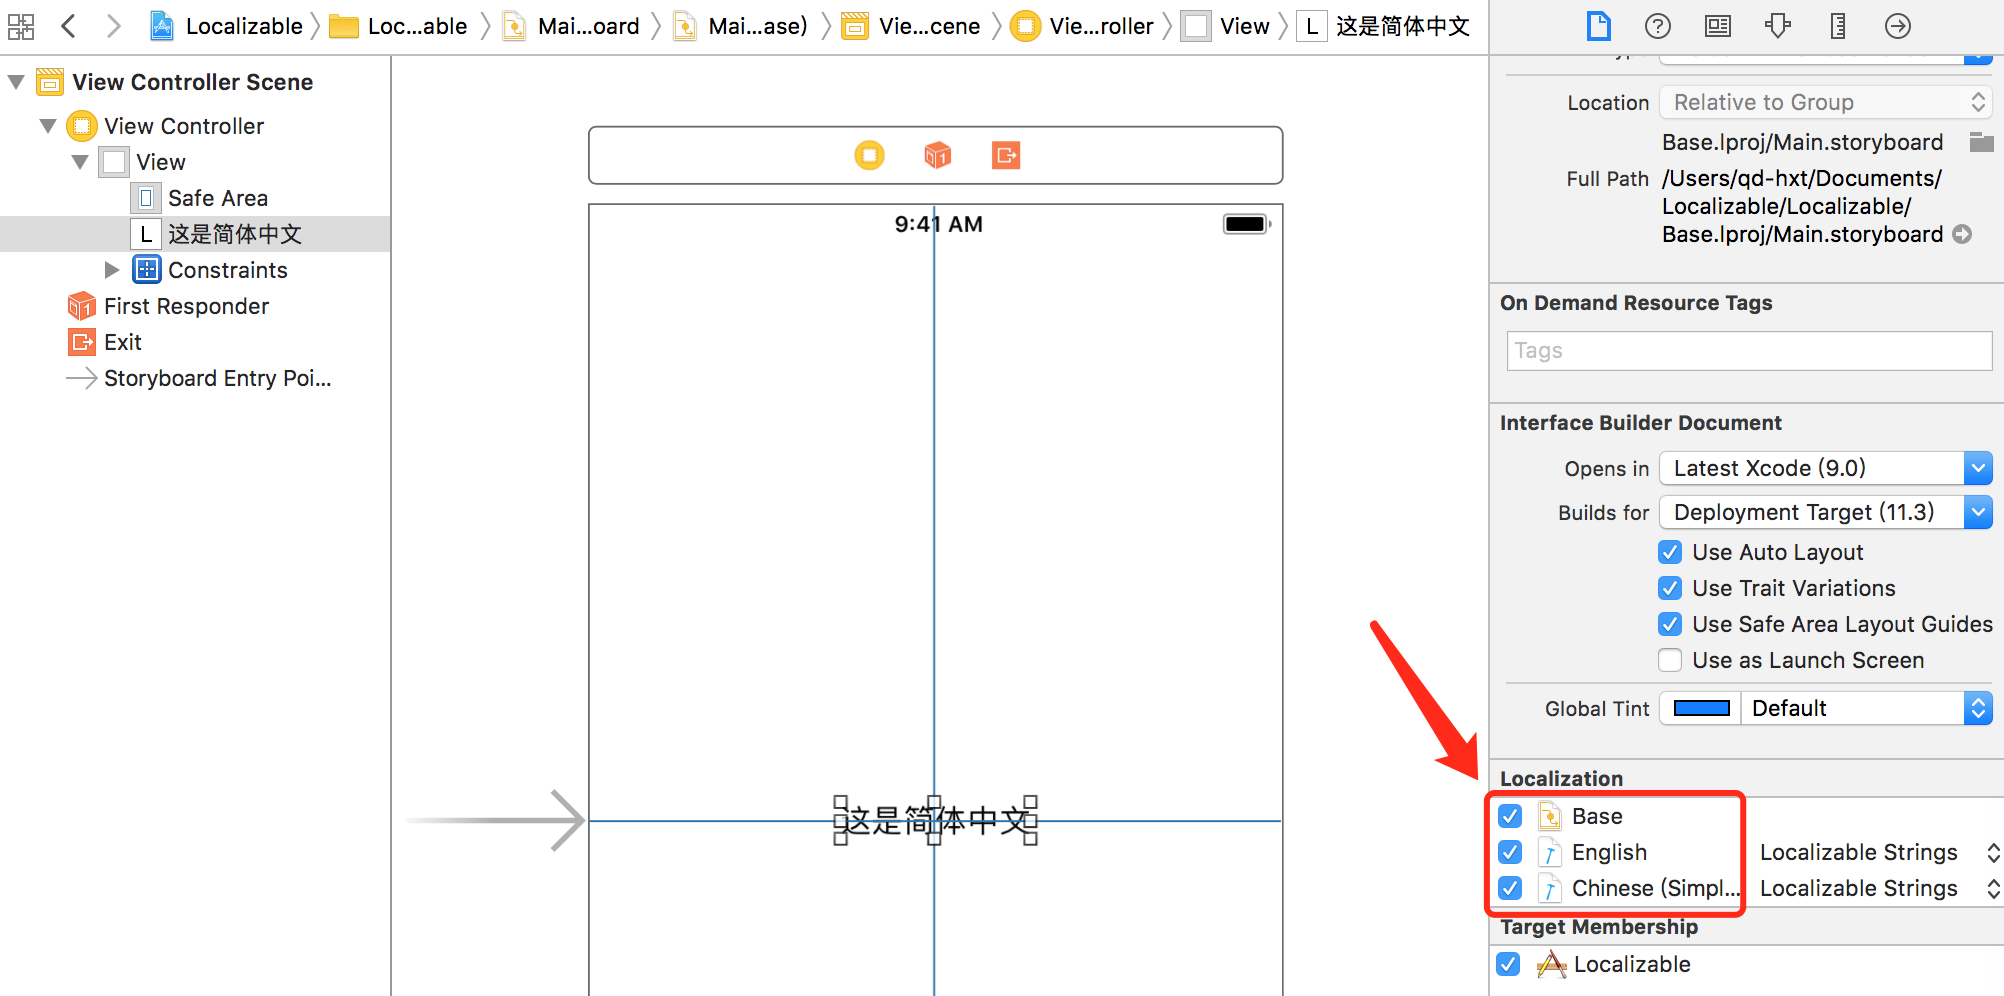Open the Connections inspector
The height and width of the screenshot is (996, 2004).
pyautogui.click(x=1897, y=26)
